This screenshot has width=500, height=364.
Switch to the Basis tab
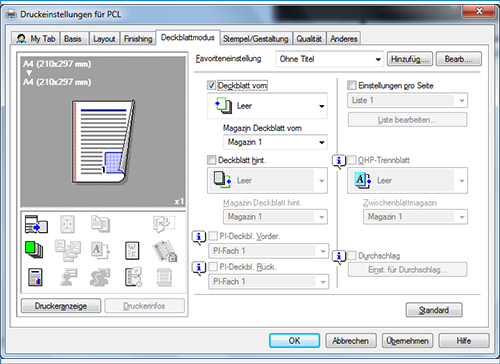coord(74,39)
